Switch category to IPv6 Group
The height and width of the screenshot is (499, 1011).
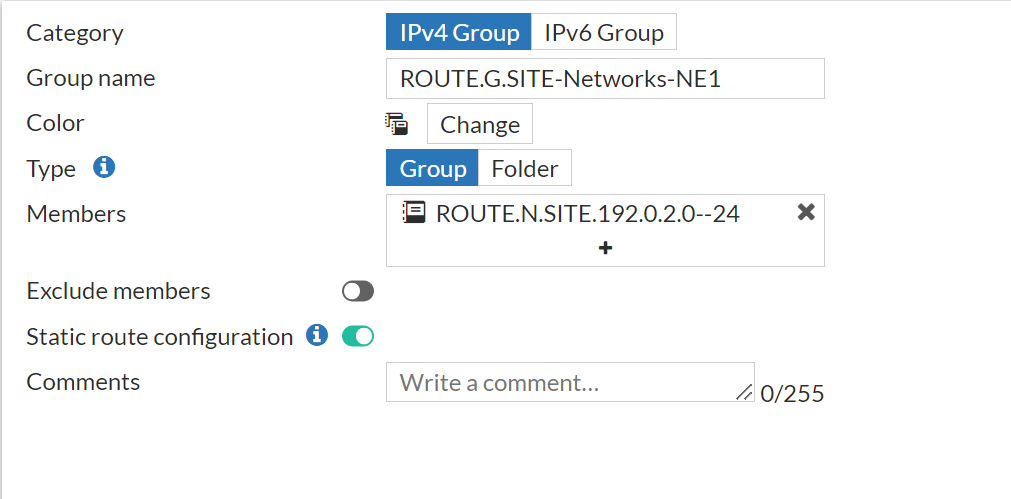click(603, 32)
